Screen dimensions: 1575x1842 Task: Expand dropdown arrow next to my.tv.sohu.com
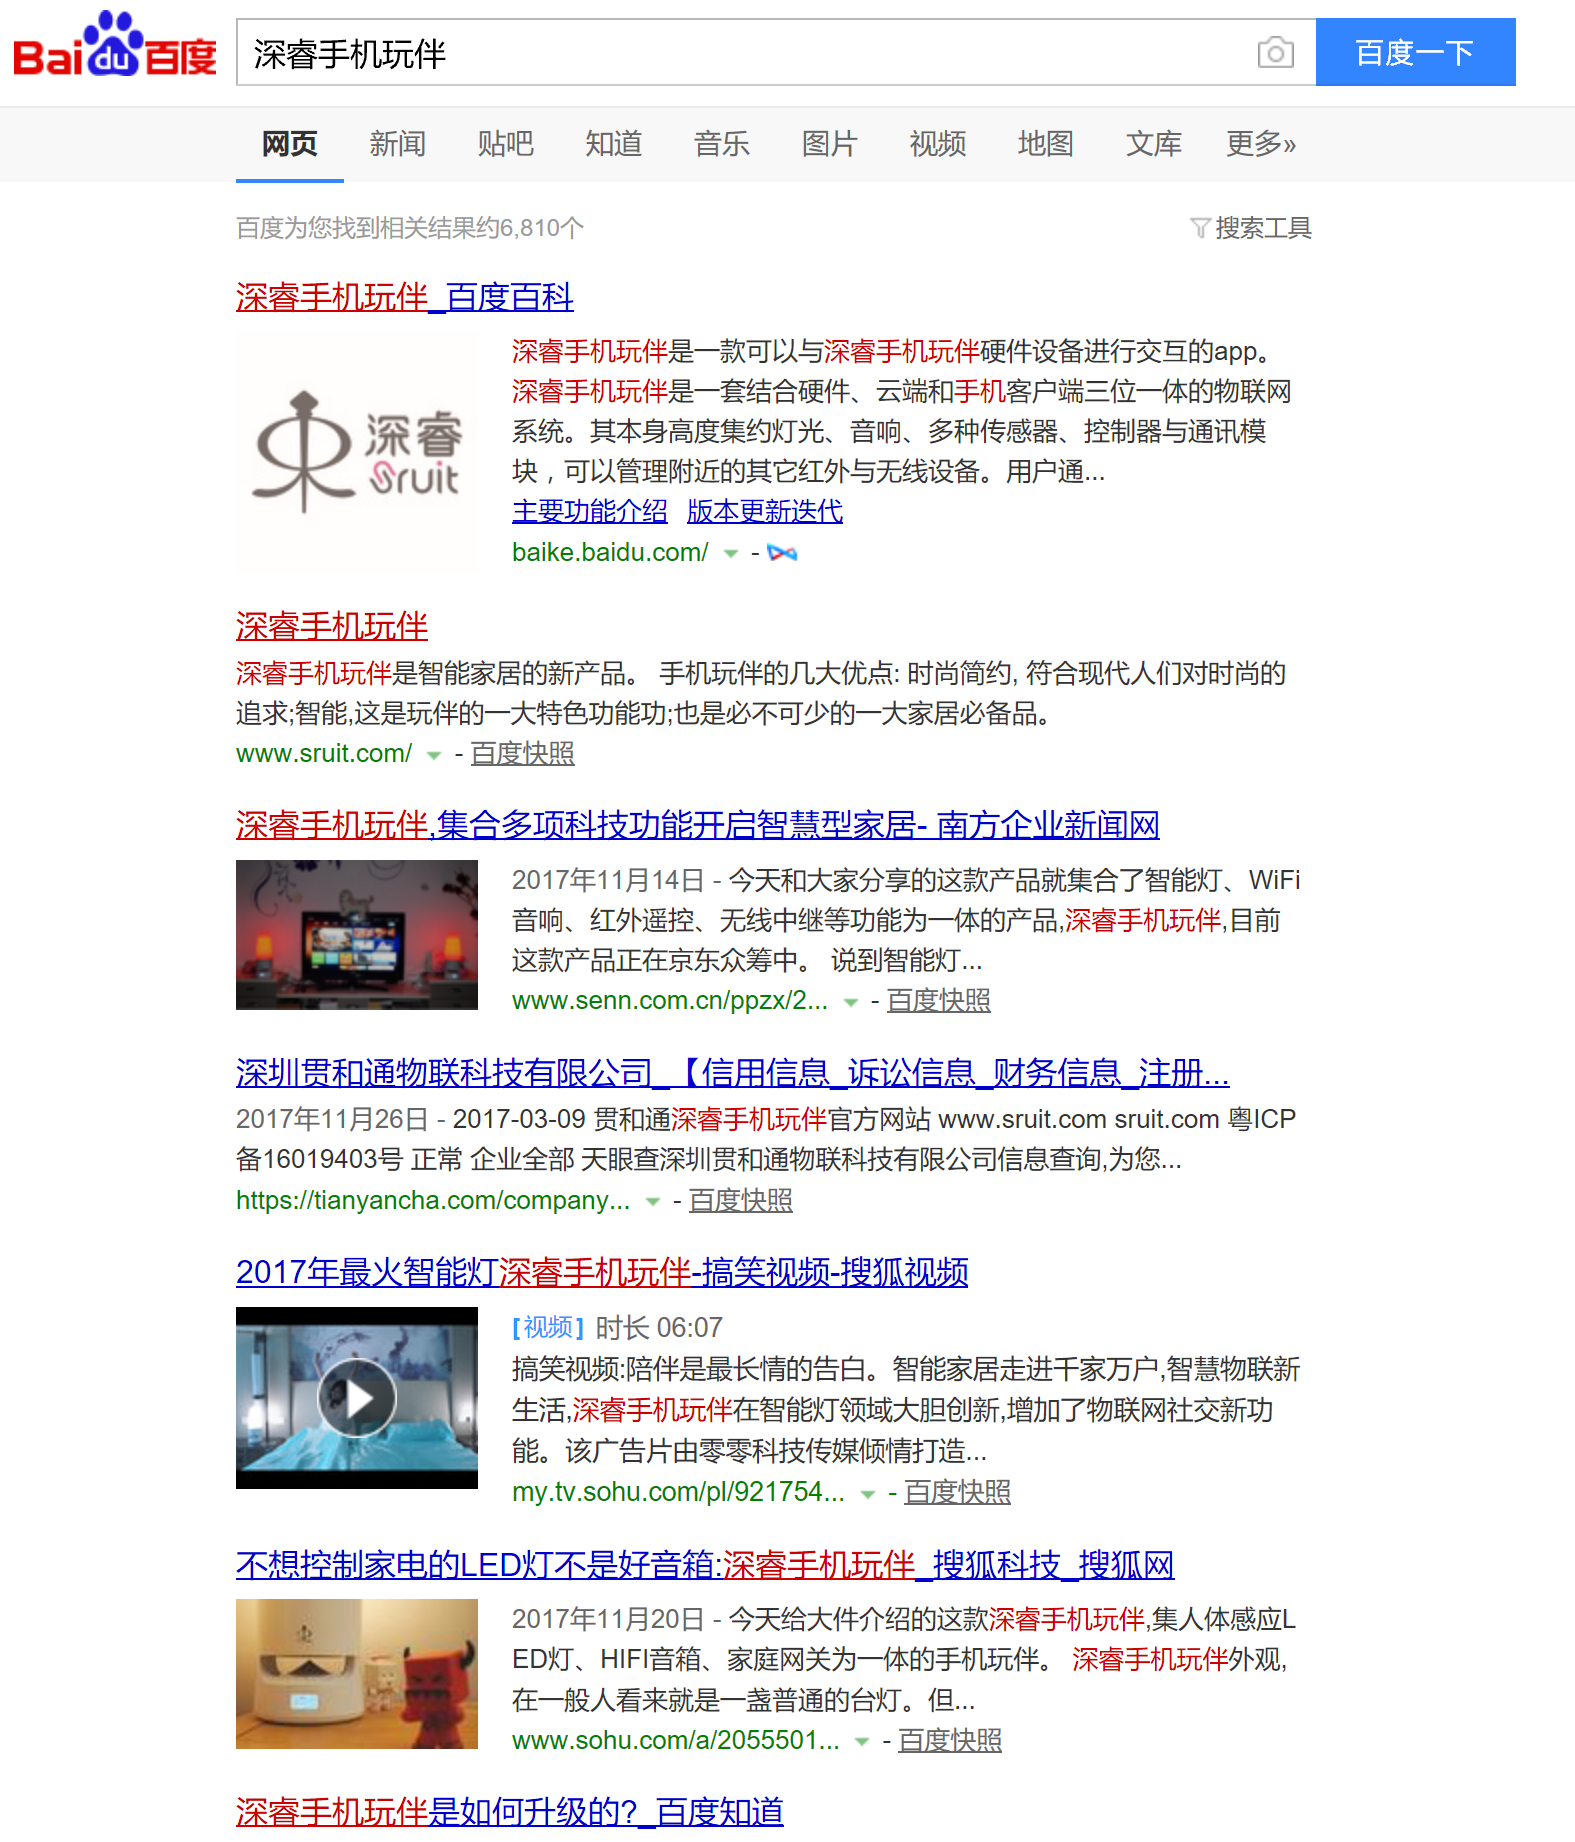click(x=868, y=1494)
